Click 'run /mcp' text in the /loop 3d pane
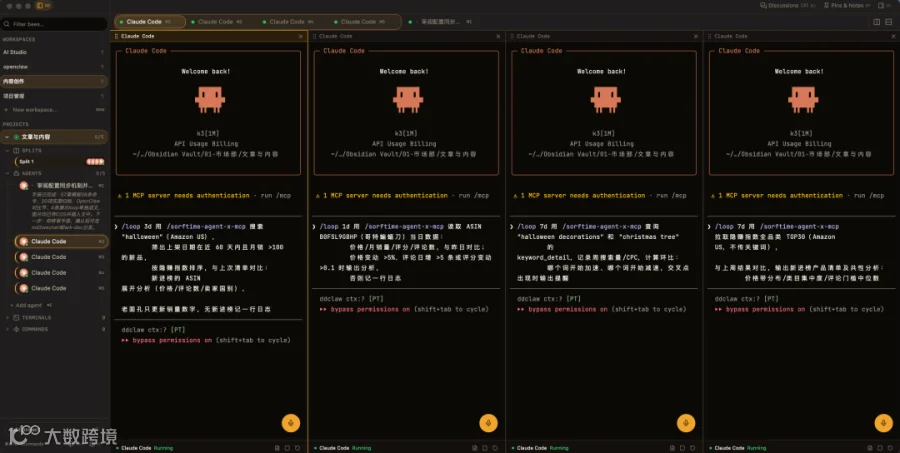 pos(276,196)
